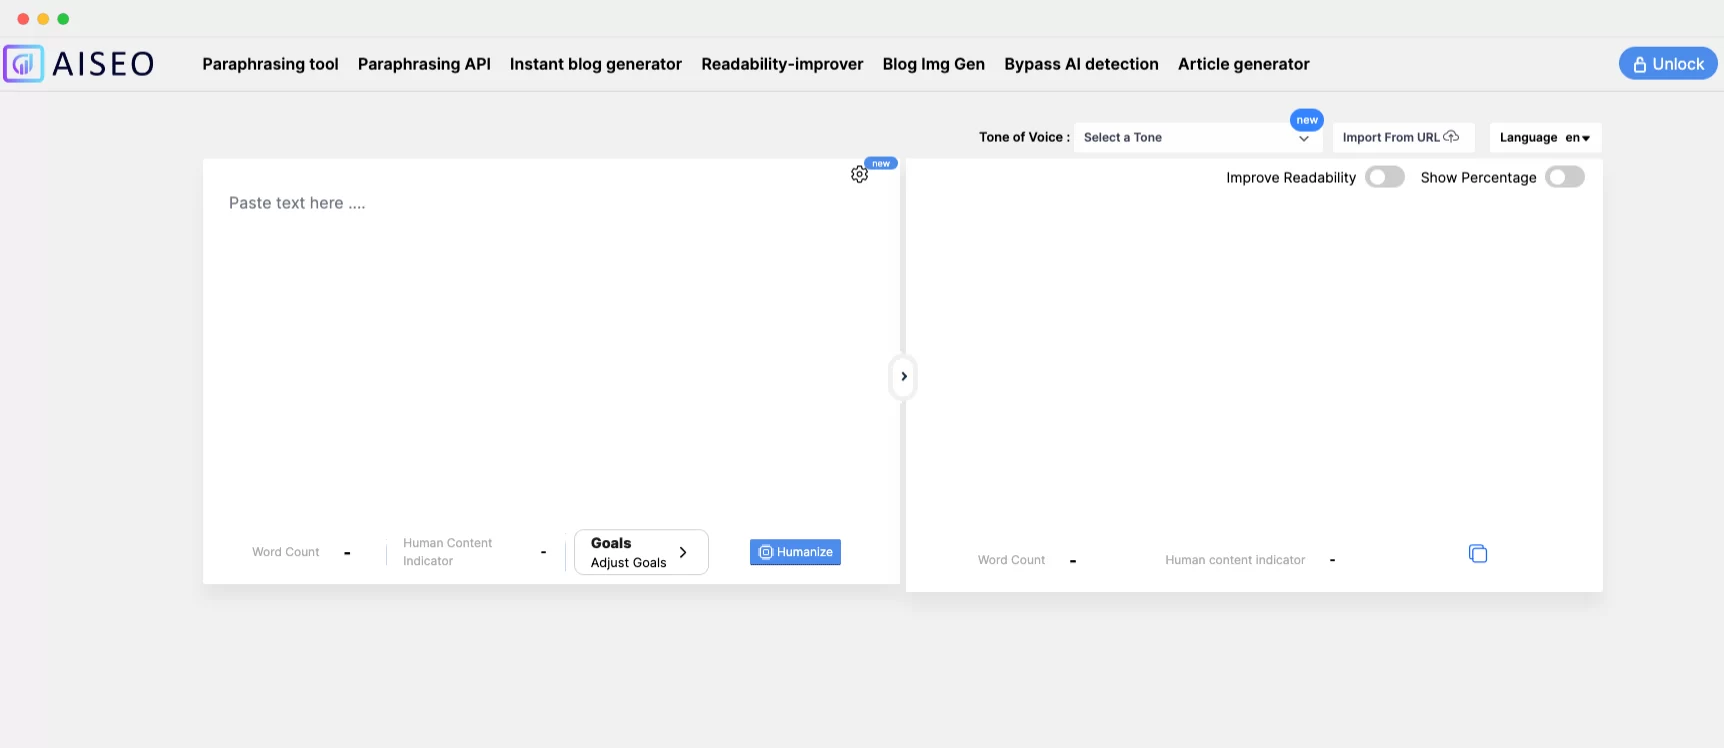Go to the Paraphrasing API page

click(424, 64)
